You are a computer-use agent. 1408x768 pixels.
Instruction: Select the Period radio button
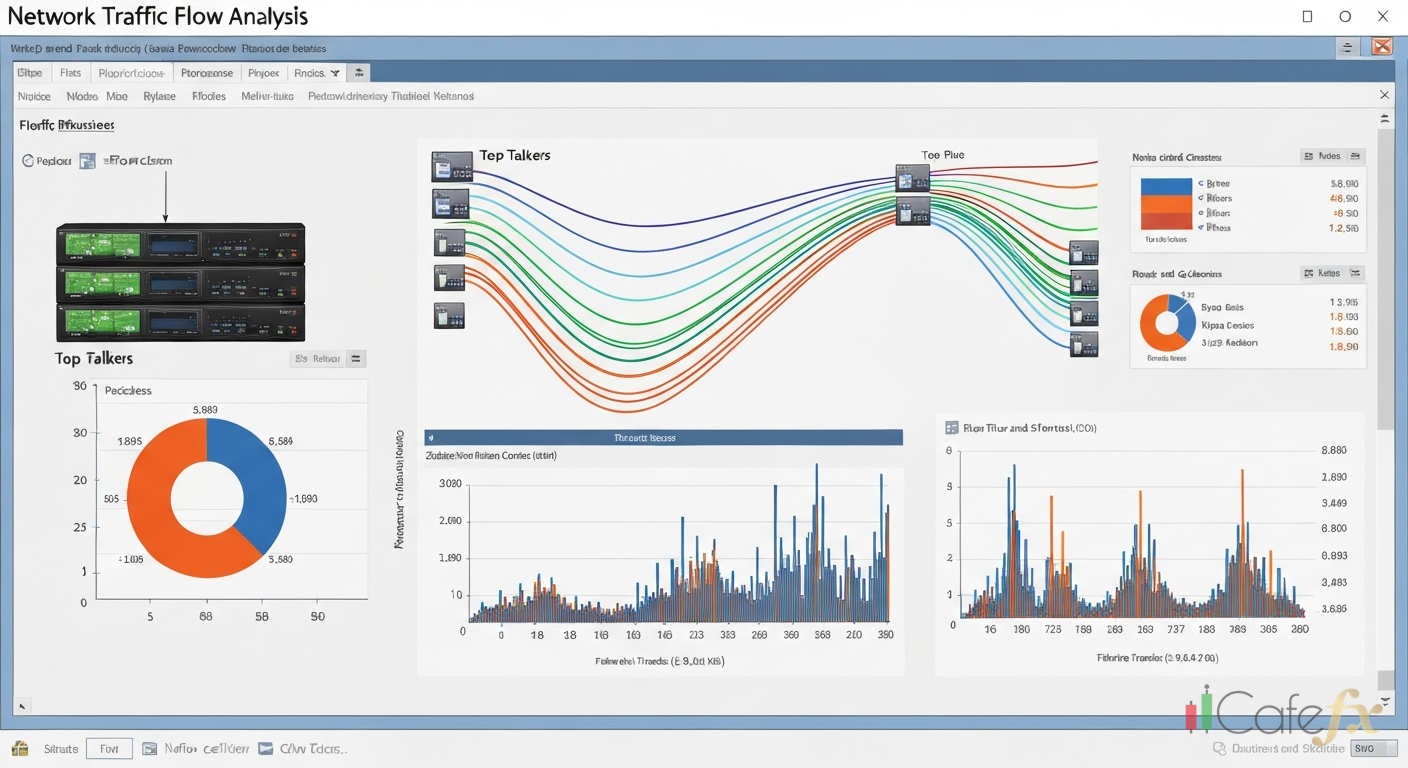click(x=28, y=160)
